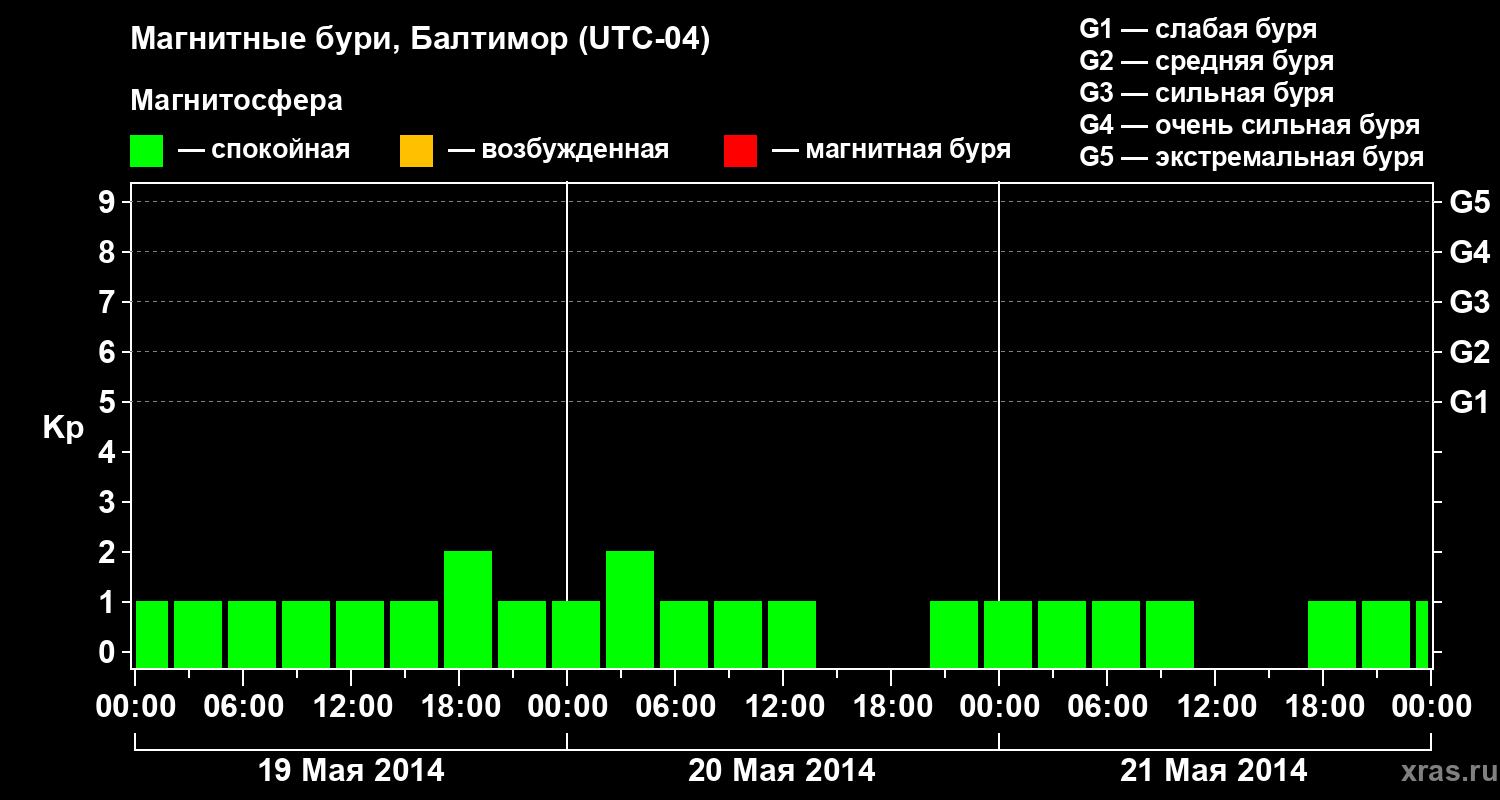Click the '06:00' time label above 20 Мая 2014

(675, 707)
